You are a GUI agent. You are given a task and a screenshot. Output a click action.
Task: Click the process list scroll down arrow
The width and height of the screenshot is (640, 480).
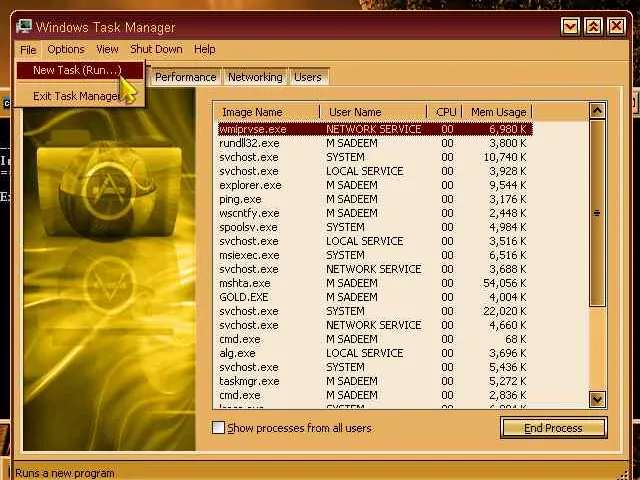point(597,399)
